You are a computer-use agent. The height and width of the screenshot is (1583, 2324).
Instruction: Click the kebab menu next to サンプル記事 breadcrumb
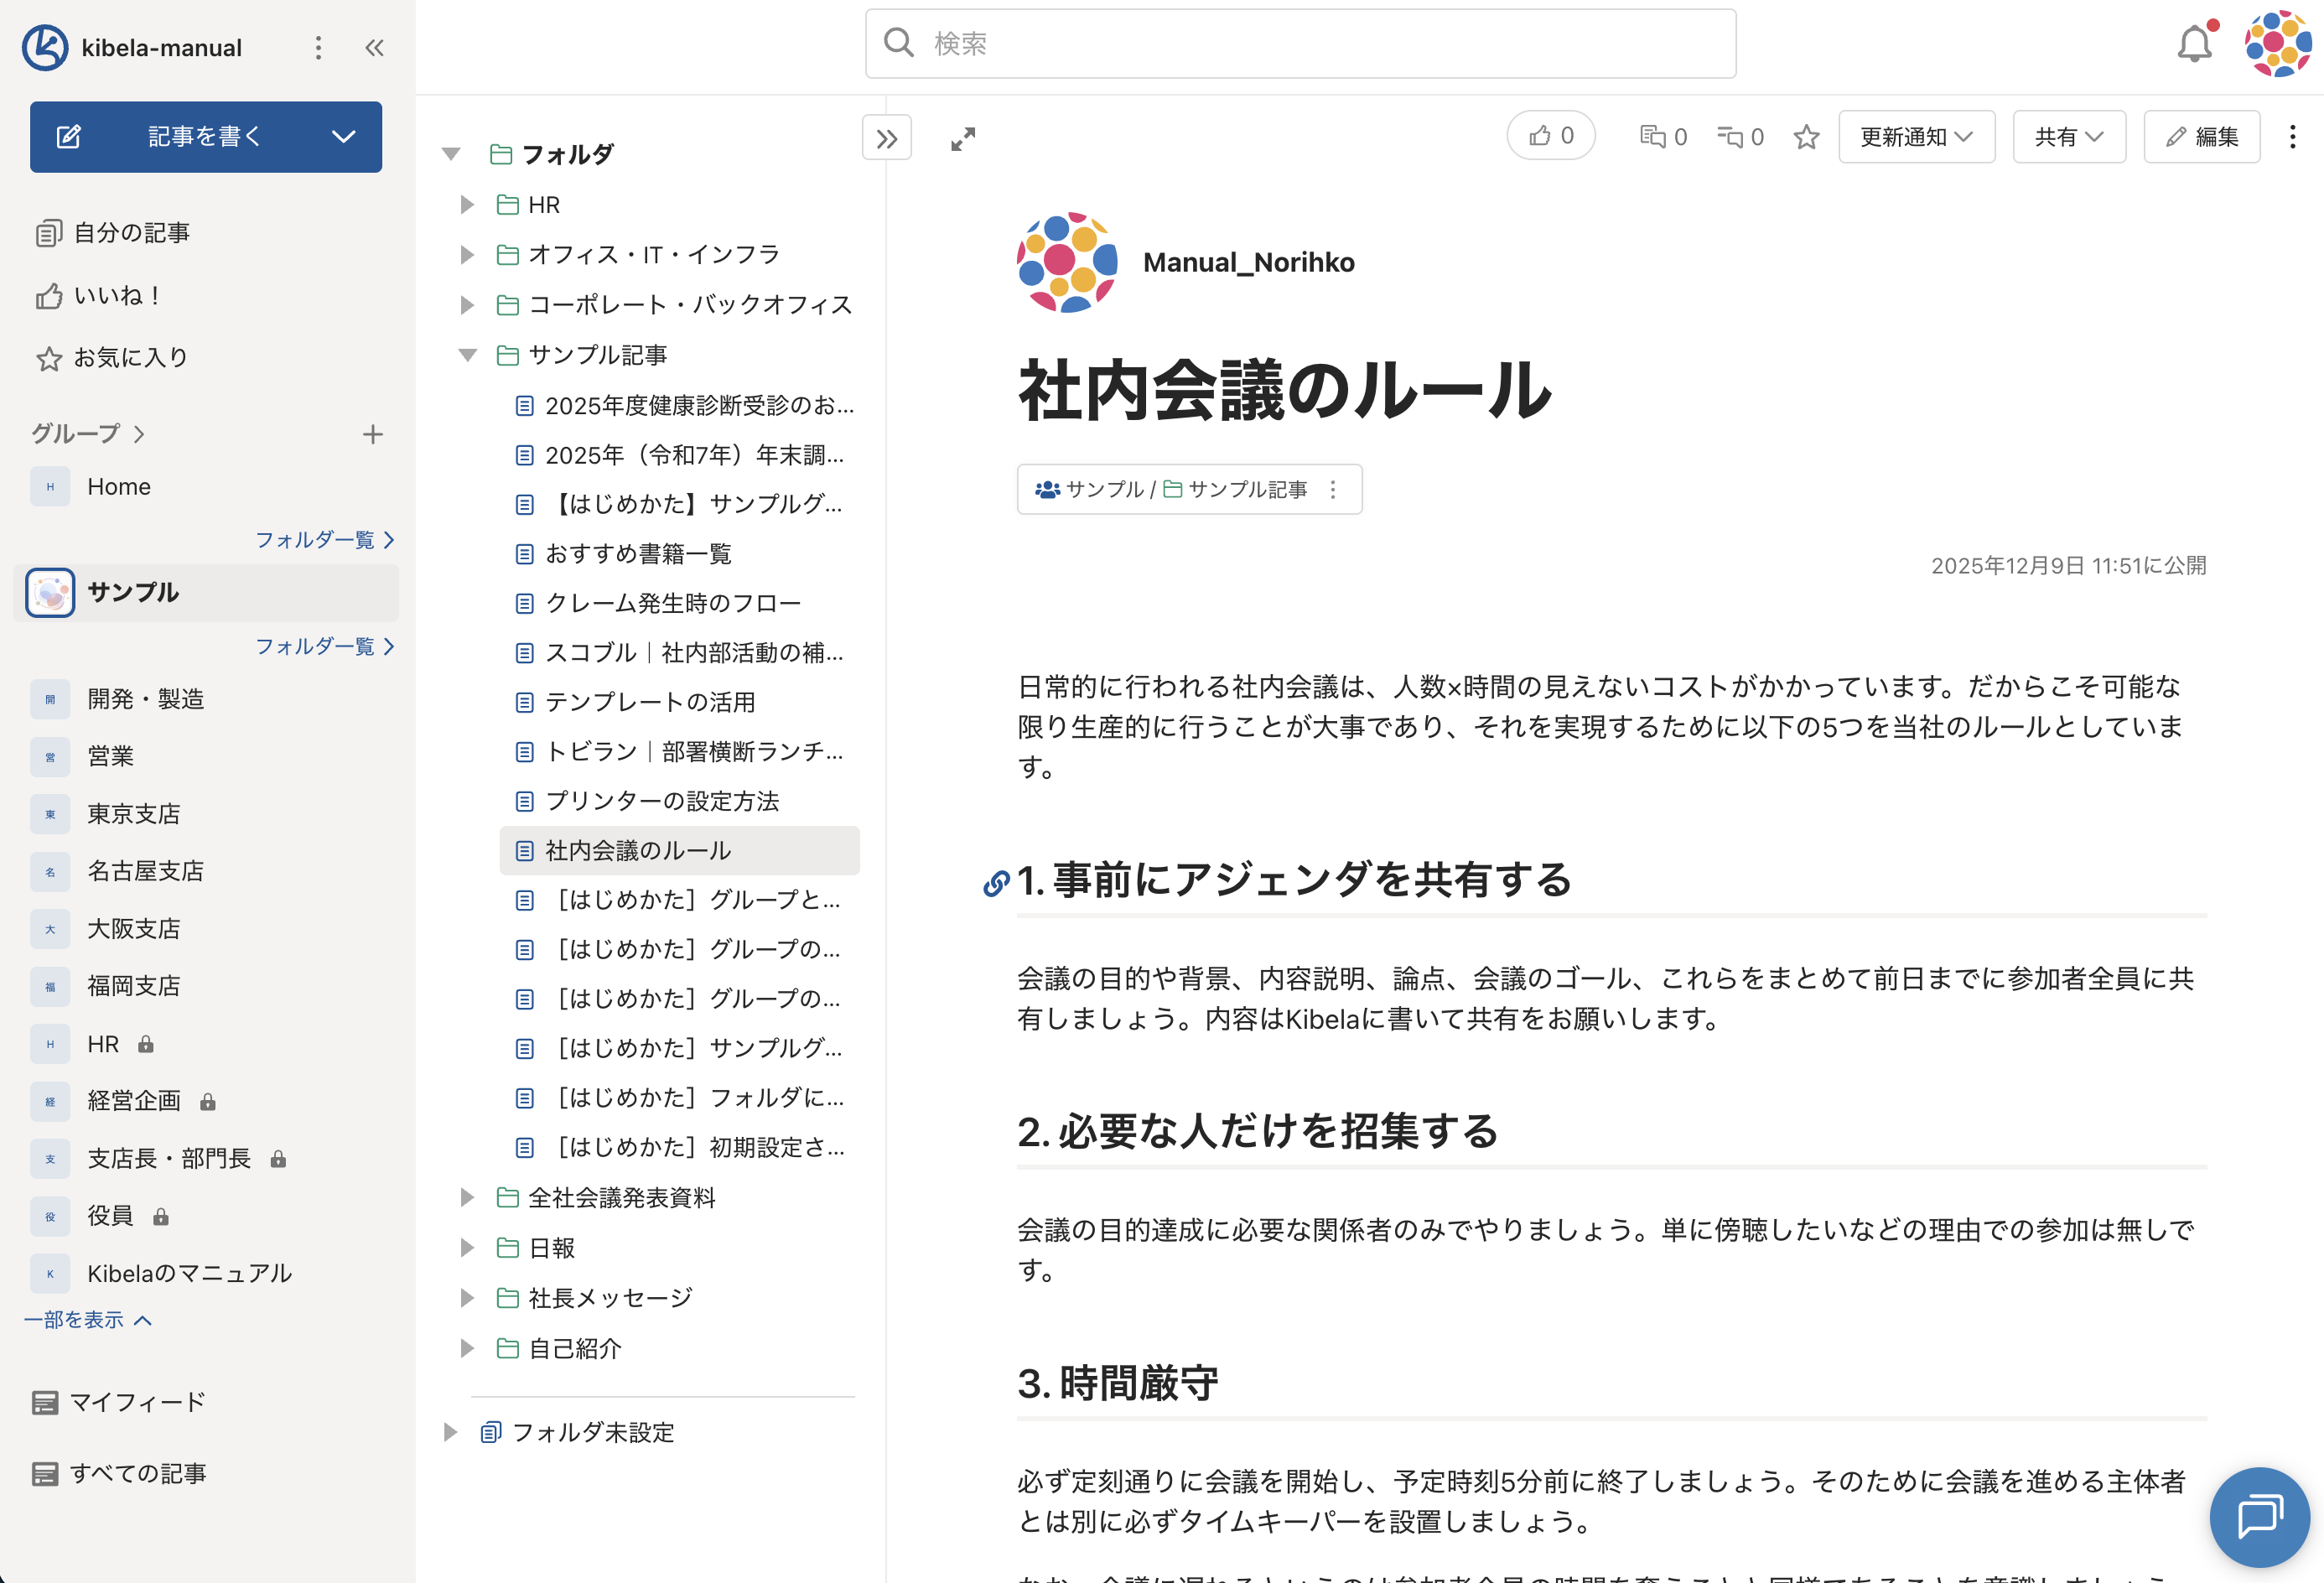(x=1332, y=489)
